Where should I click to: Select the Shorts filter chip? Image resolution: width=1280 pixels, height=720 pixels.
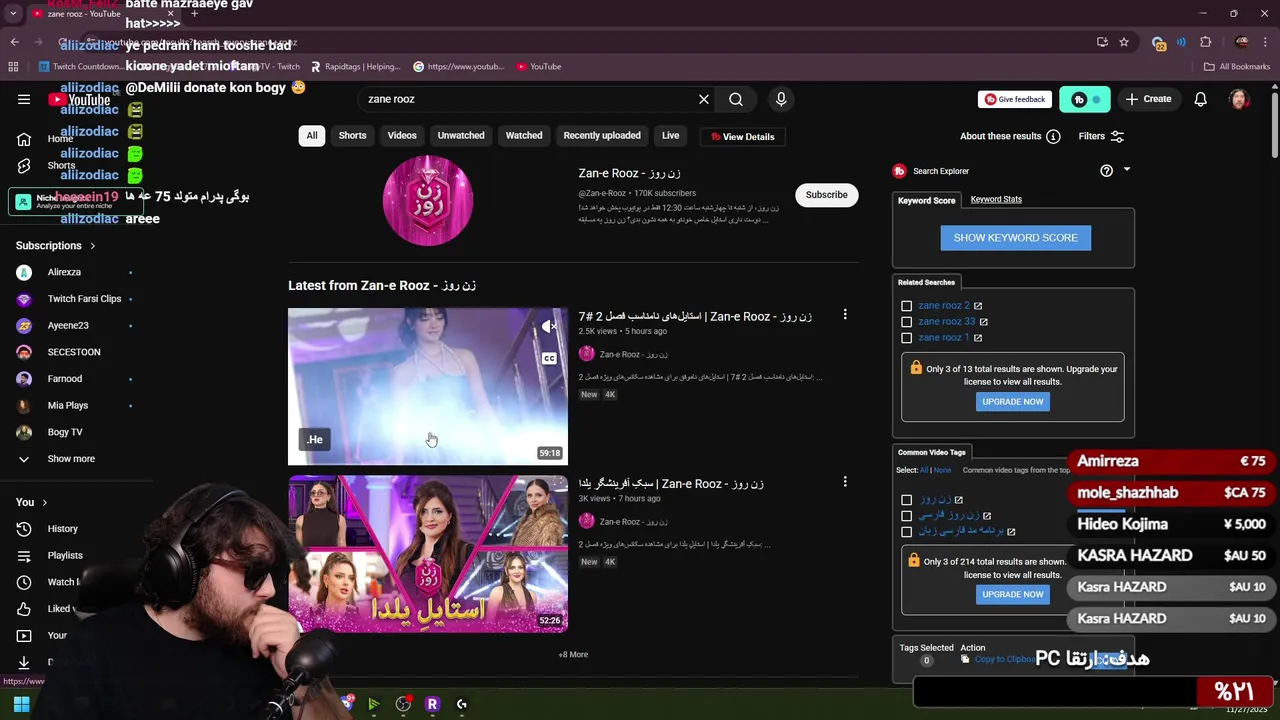pos(352,136)
